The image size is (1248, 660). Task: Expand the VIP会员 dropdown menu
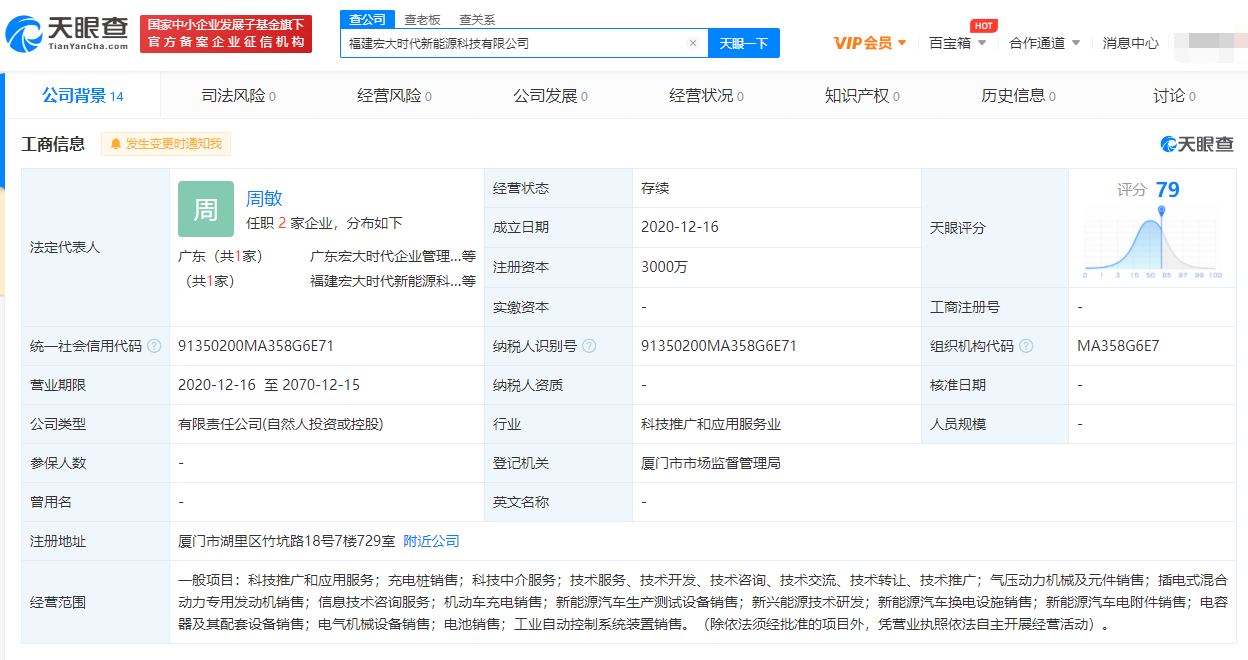[869, 43]
